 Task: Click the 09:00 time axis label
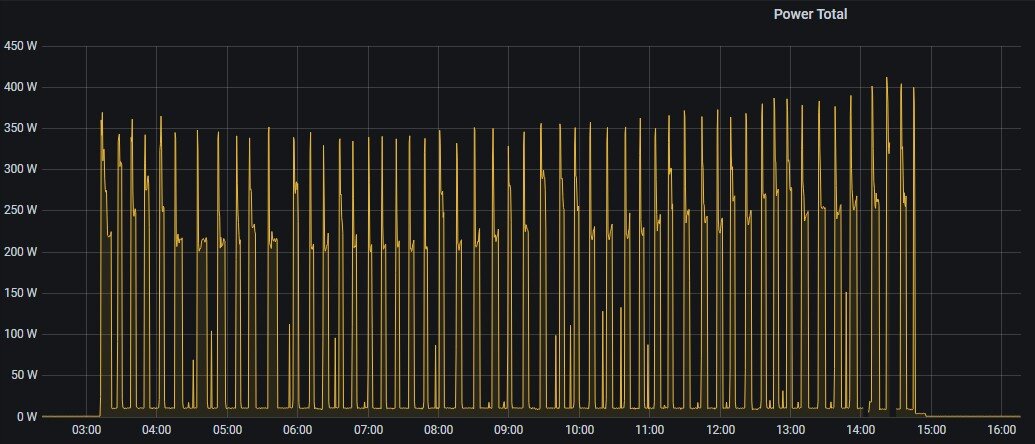509,430
